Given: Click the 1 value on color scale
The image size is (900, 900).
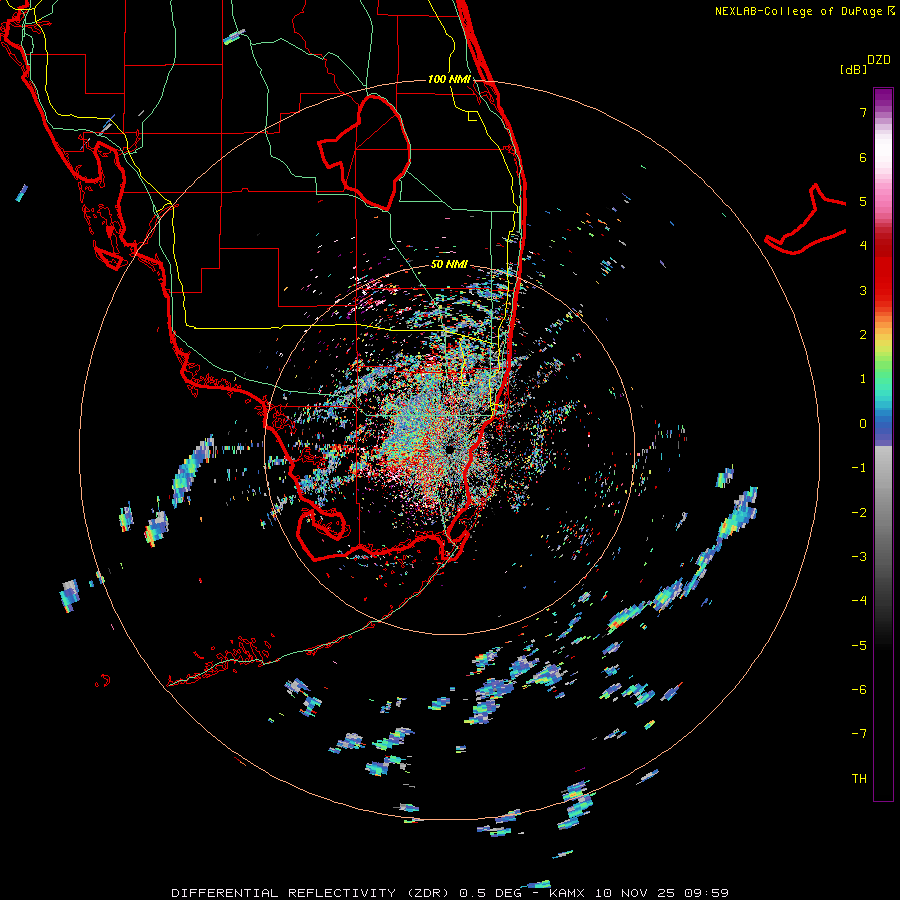Looking at the screenshot, I should point(863,379).
